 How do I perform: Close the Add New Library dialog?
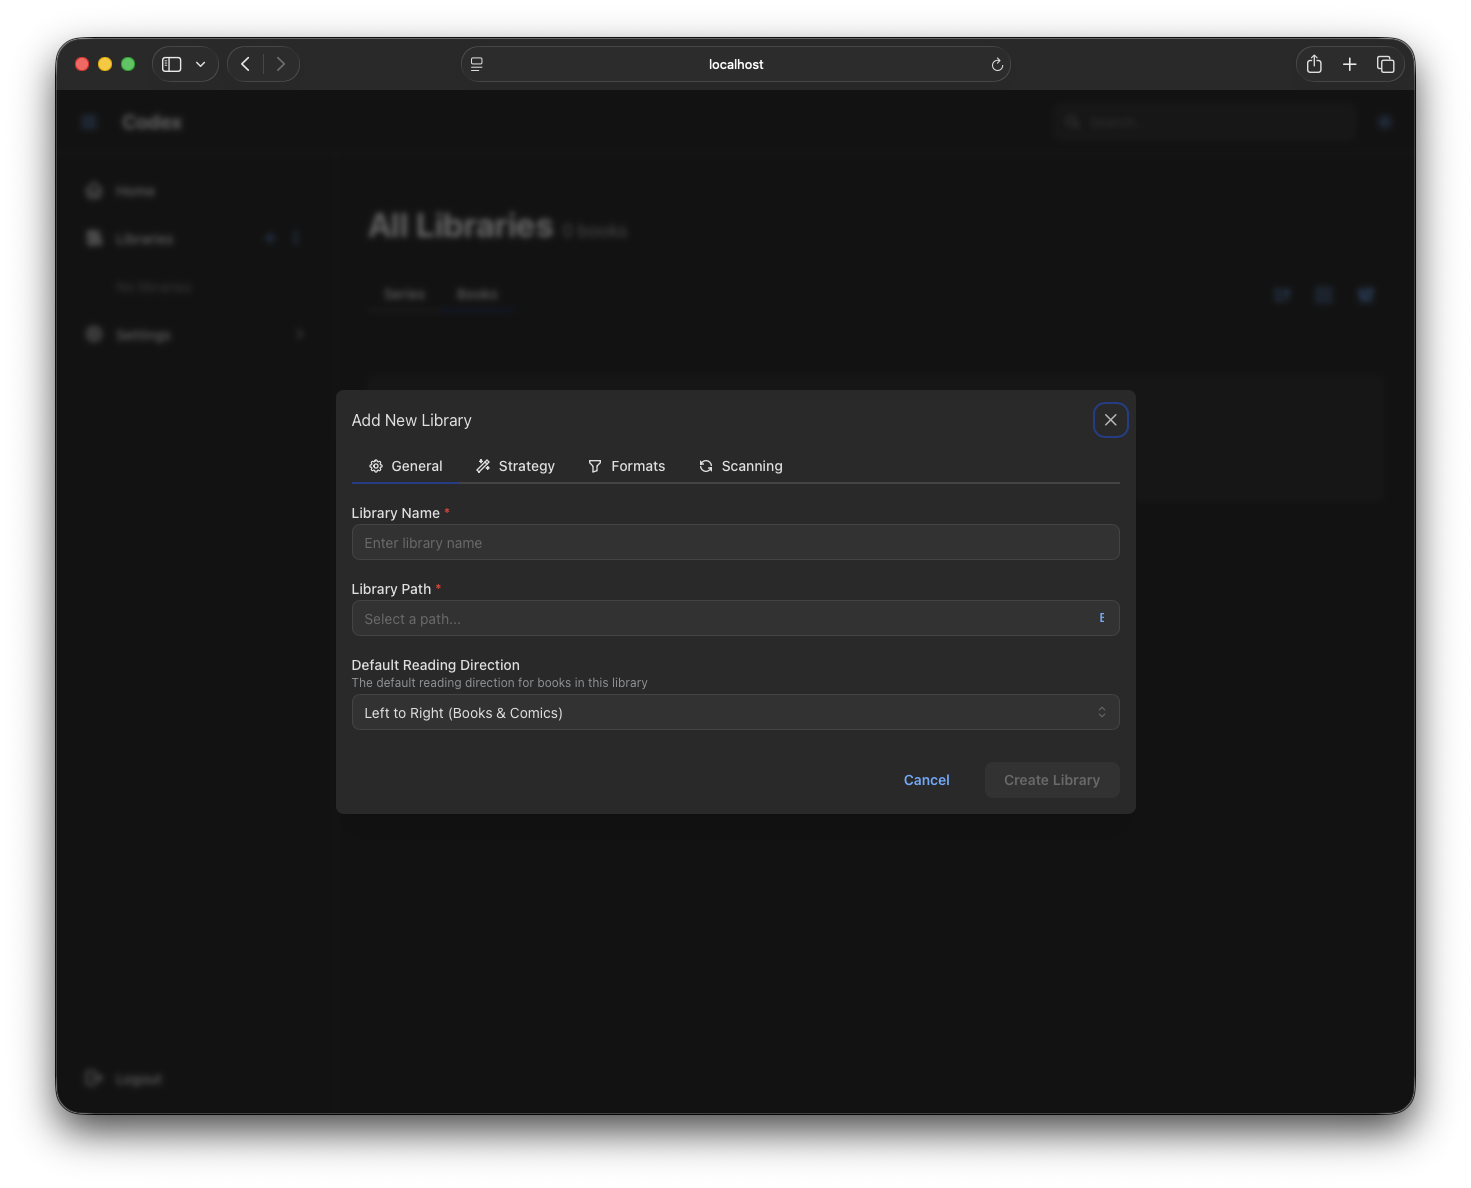[x=1110, y=420]
